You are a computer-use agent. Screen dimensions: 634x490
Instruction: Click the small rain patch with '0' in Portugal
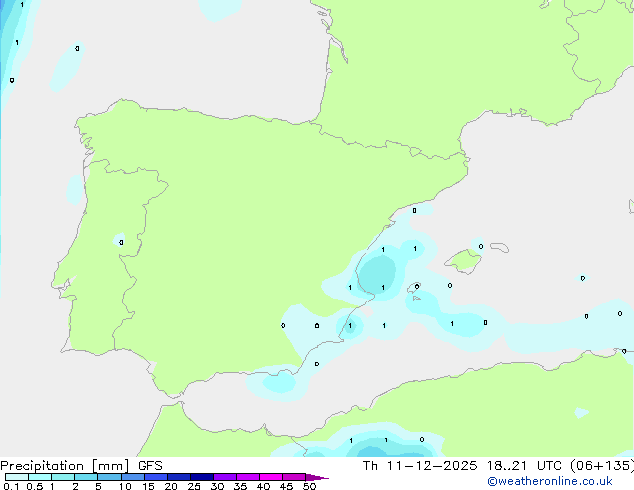[x=121, y=242]
